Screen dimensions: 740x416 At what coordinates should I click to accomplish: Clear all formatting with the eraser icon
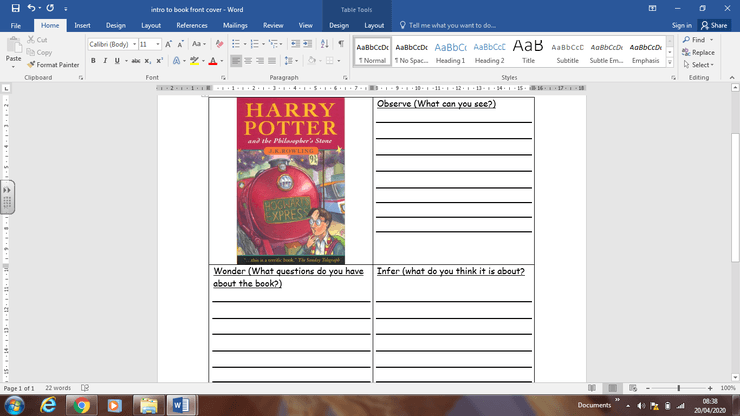point(219,44)
